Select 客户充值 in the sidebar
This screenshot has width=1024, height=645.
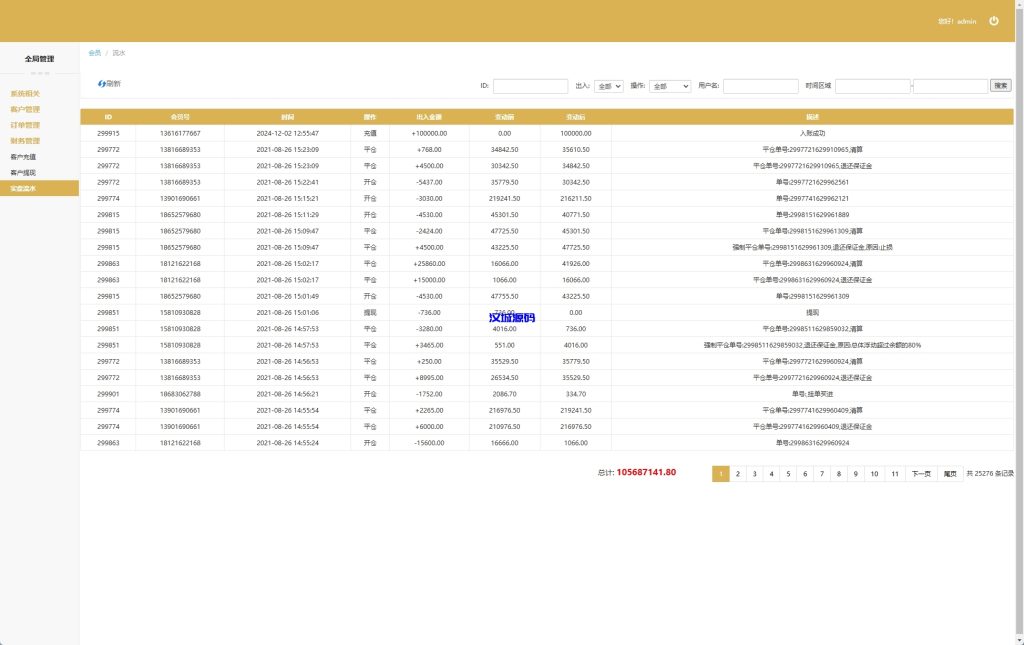click(x=25, y=156)
